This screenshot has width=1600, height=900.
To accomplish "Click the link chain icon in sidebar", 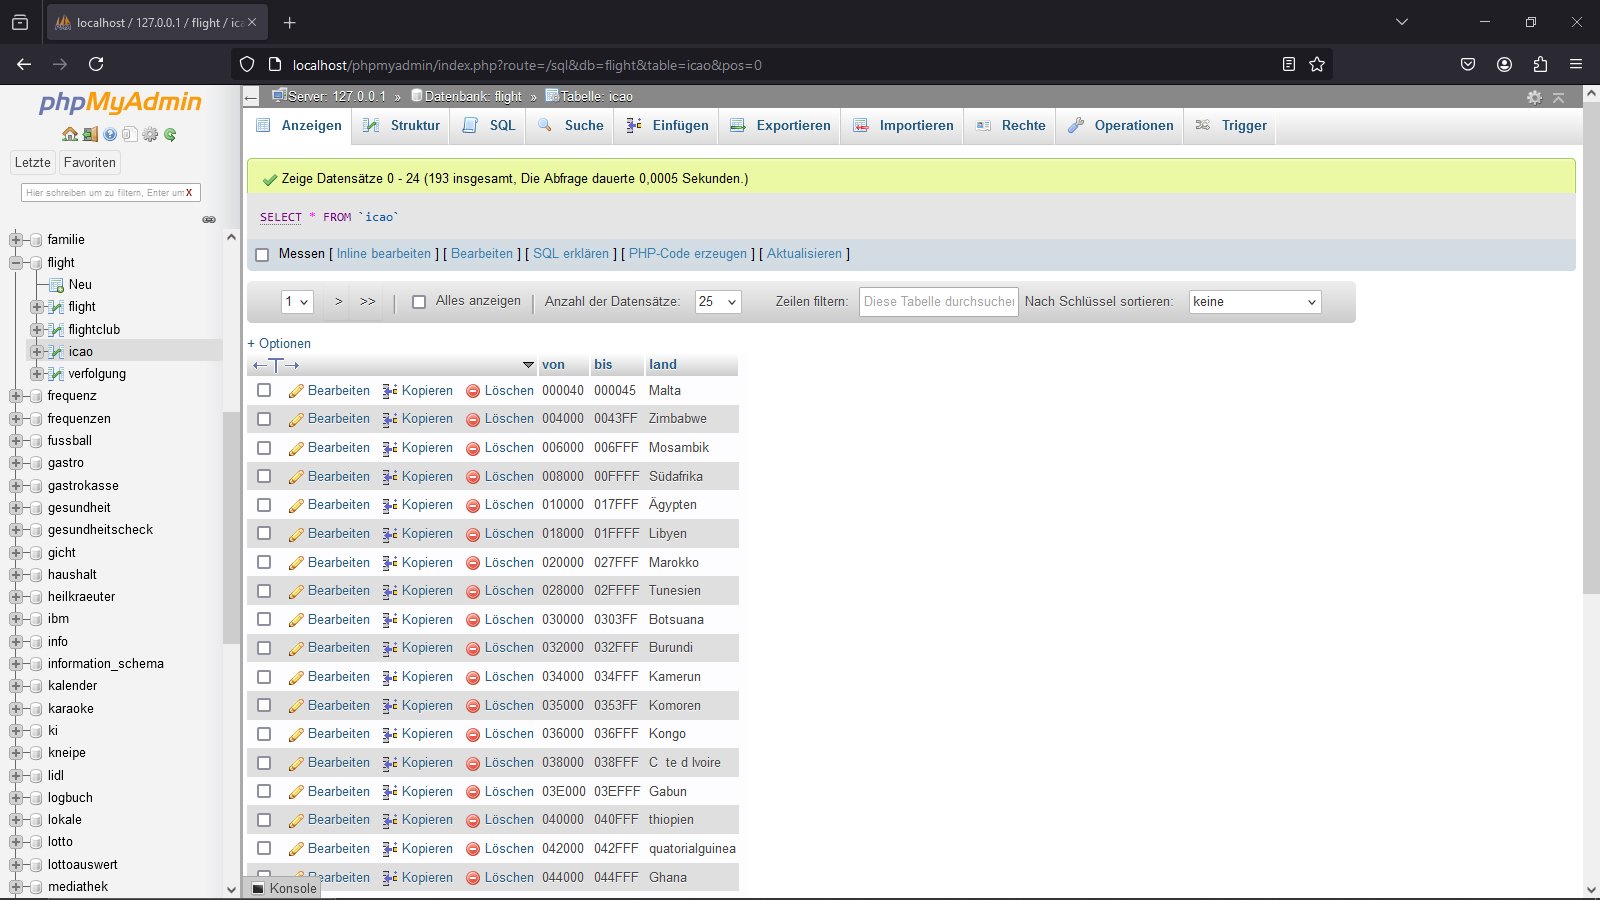I will click(209, 219).
